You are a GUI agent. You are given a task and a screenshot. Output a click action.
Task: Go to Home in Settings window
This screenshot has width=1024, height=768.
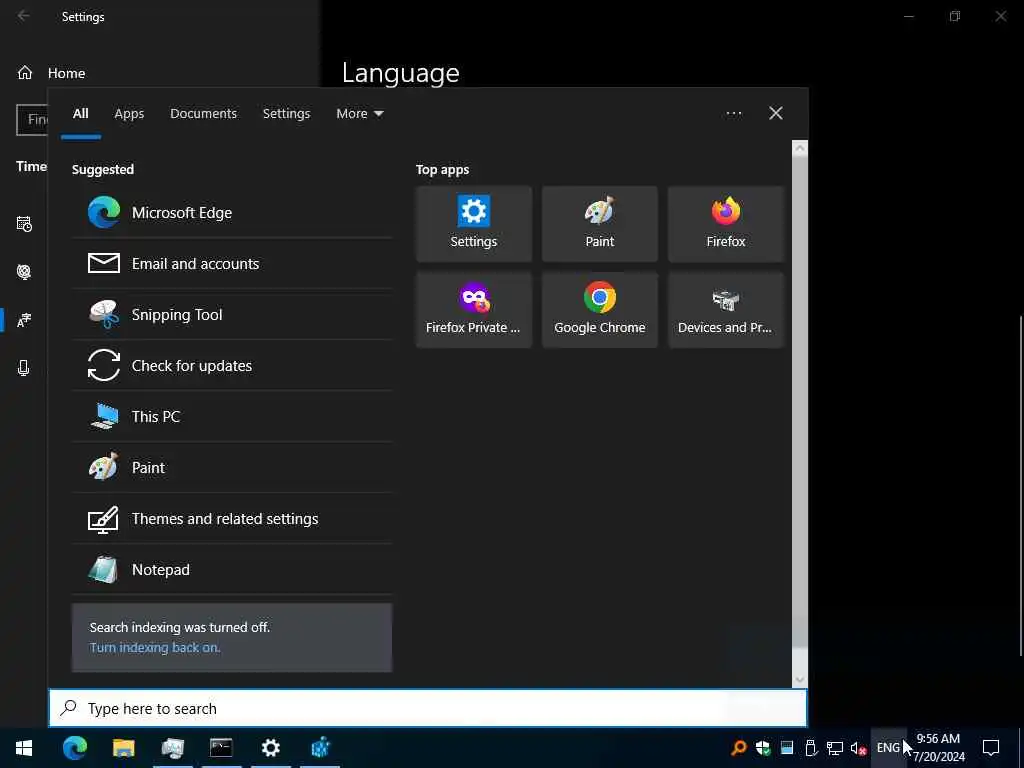coord(51,73)
